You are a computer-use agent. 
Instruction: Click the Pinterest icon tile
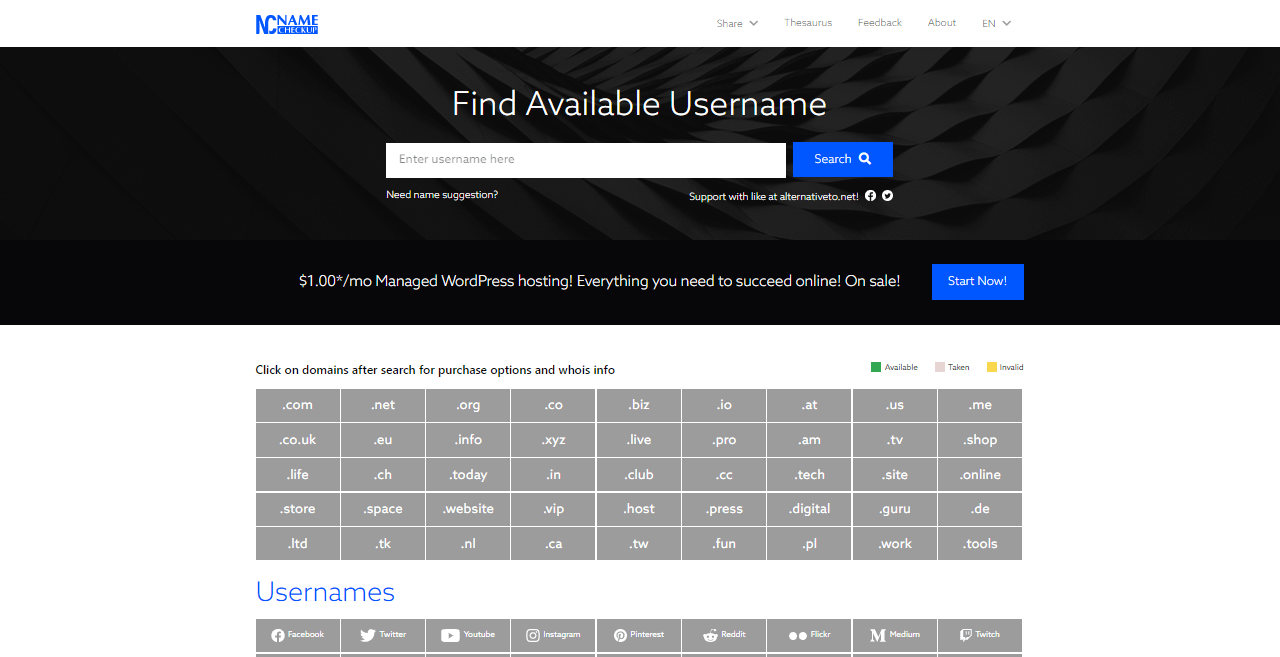639,635
